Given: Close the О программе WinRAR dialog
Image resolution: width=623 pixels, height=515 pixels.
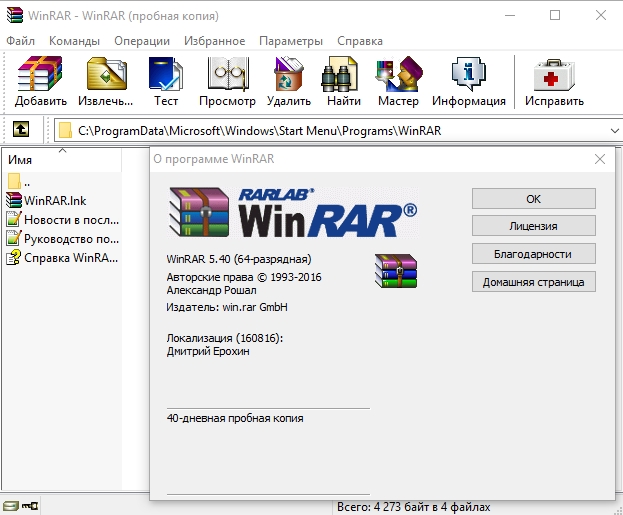Looking at the screenshot, I should (600, 159).
